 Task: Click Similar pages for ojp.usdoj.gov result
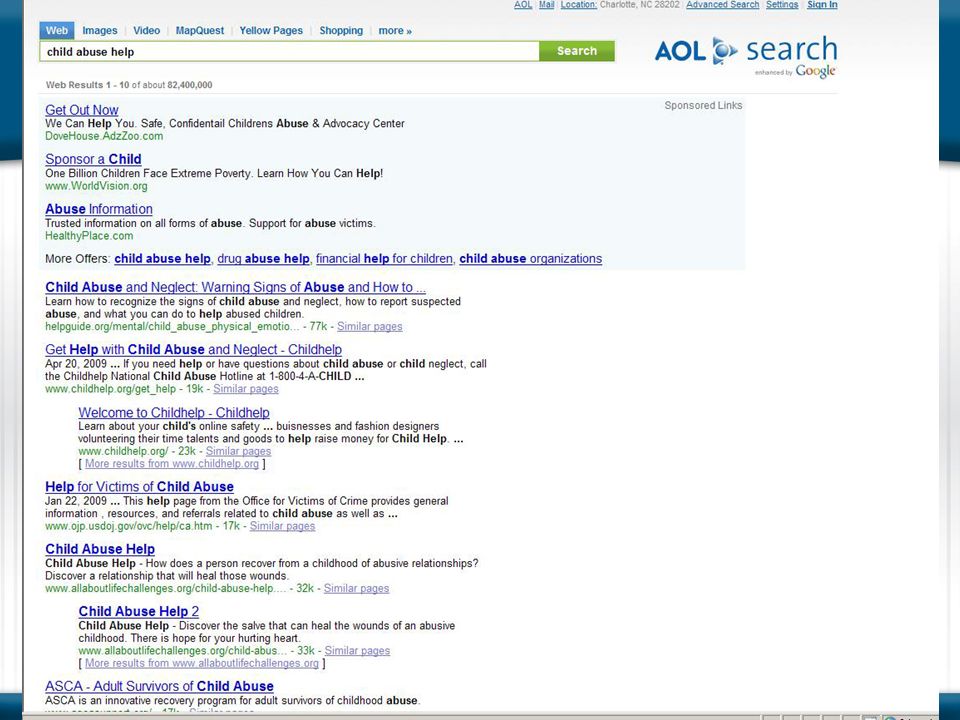point(282,526)
